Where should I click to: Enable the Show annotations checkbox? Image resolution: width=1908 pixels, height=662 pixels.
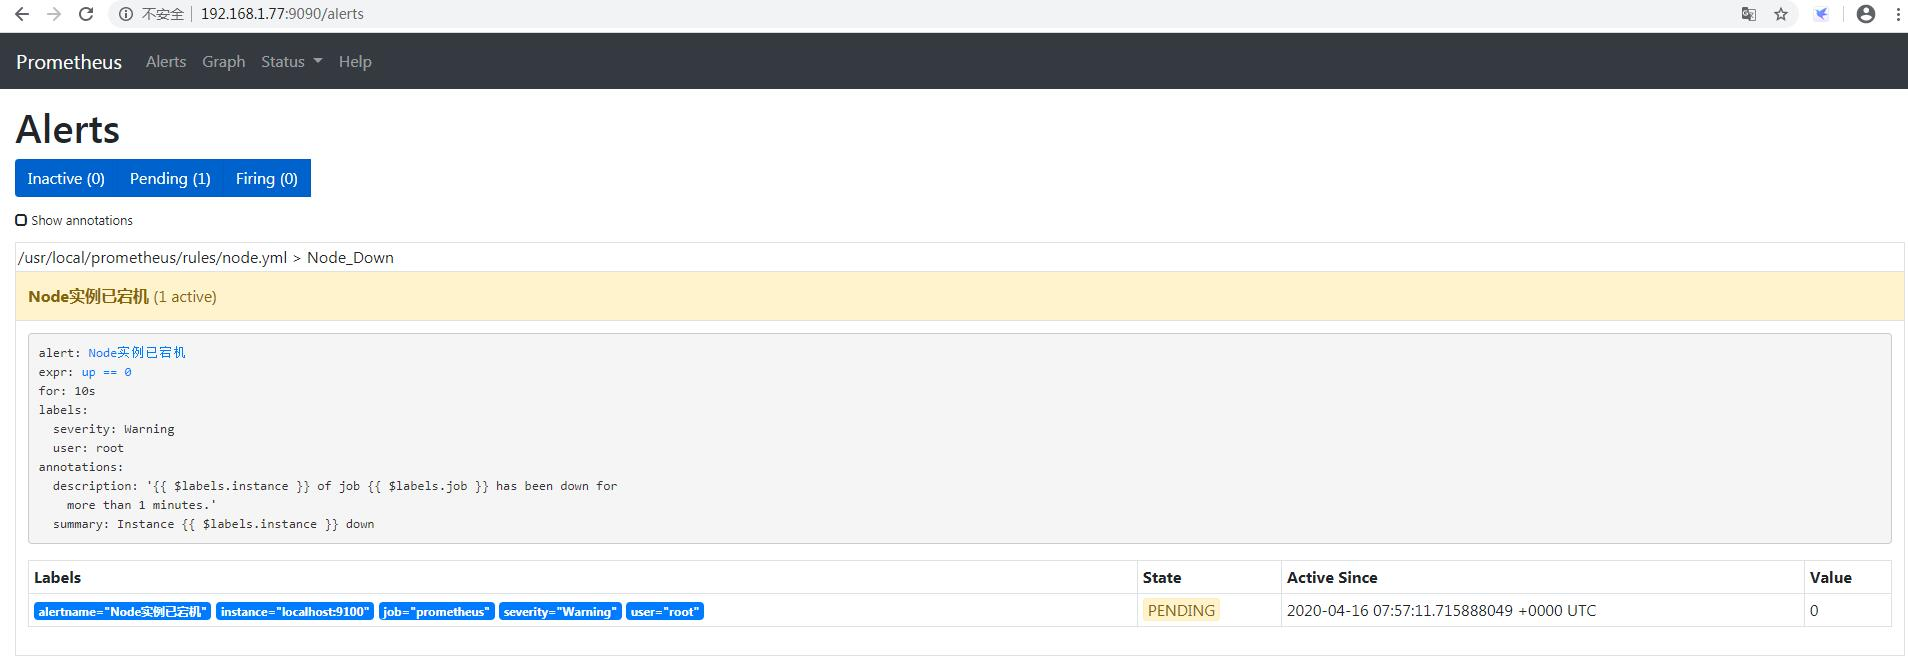21,220
